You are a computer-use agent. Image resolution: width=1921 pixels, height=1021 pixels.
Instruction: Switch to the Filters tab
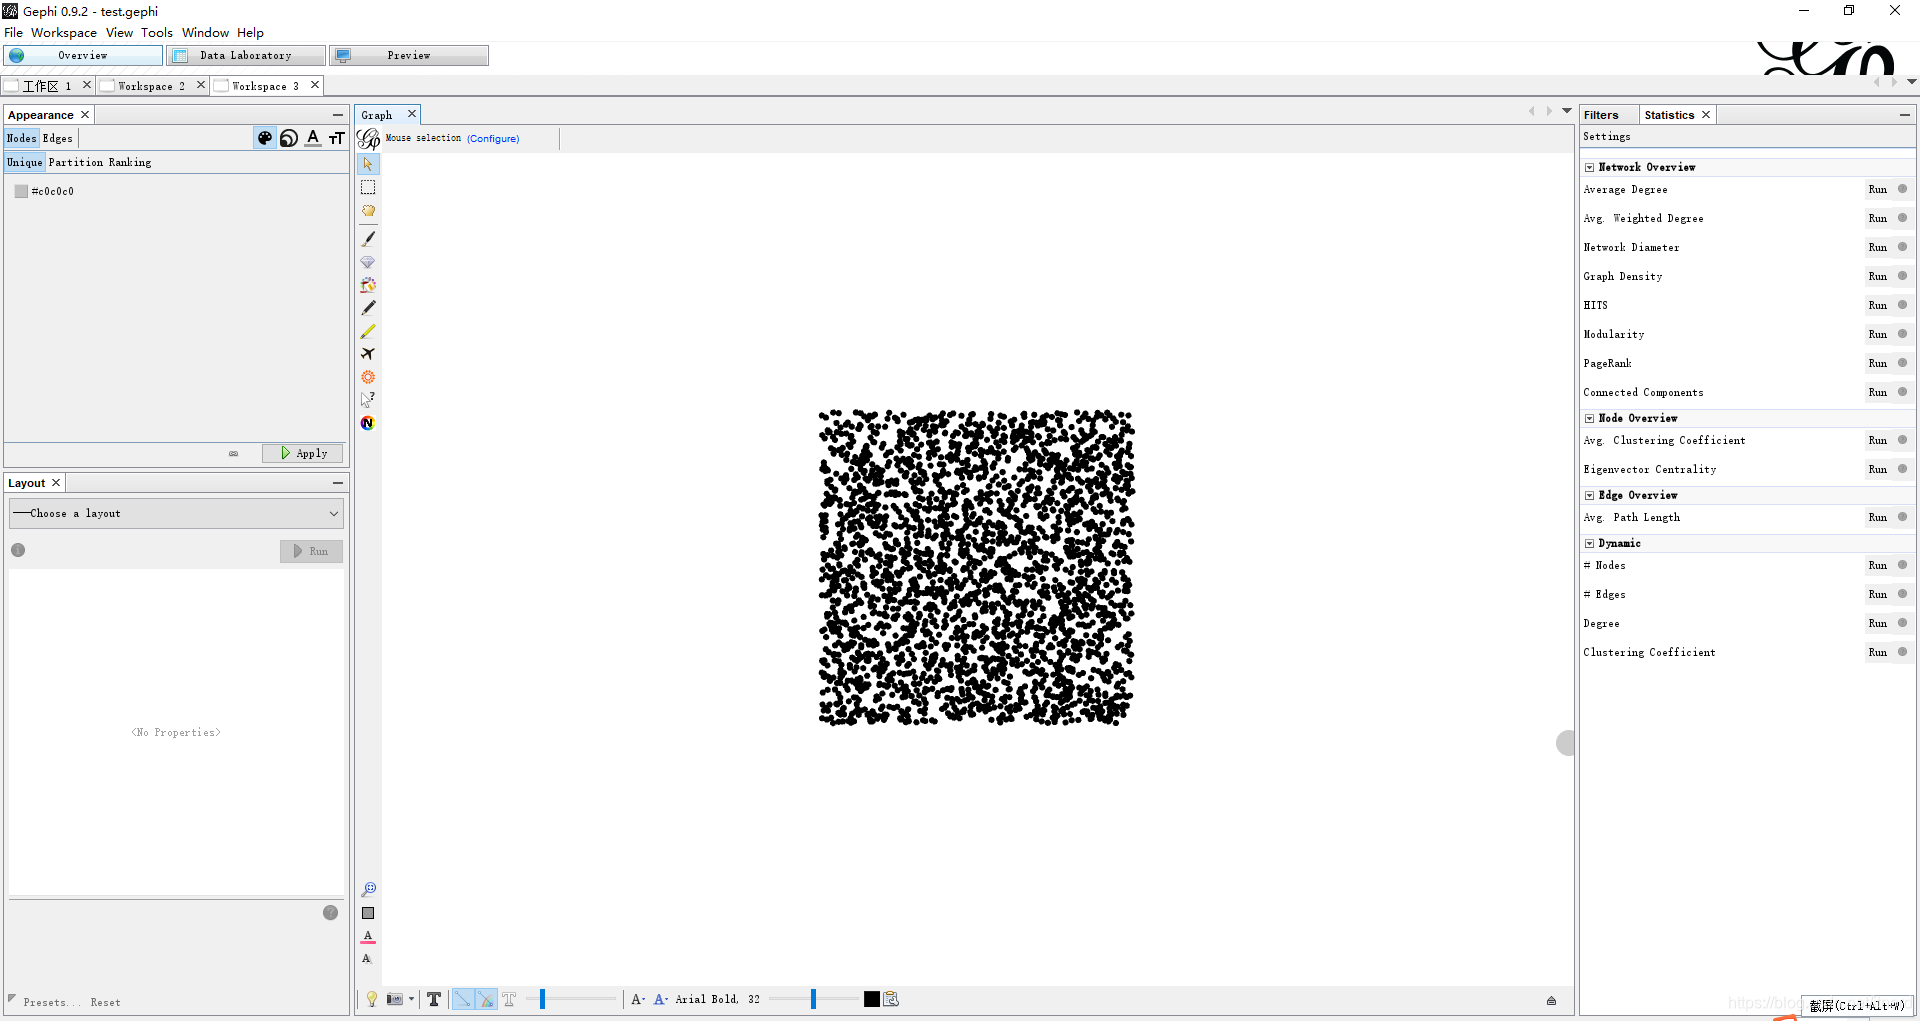tap(1601, 115)
